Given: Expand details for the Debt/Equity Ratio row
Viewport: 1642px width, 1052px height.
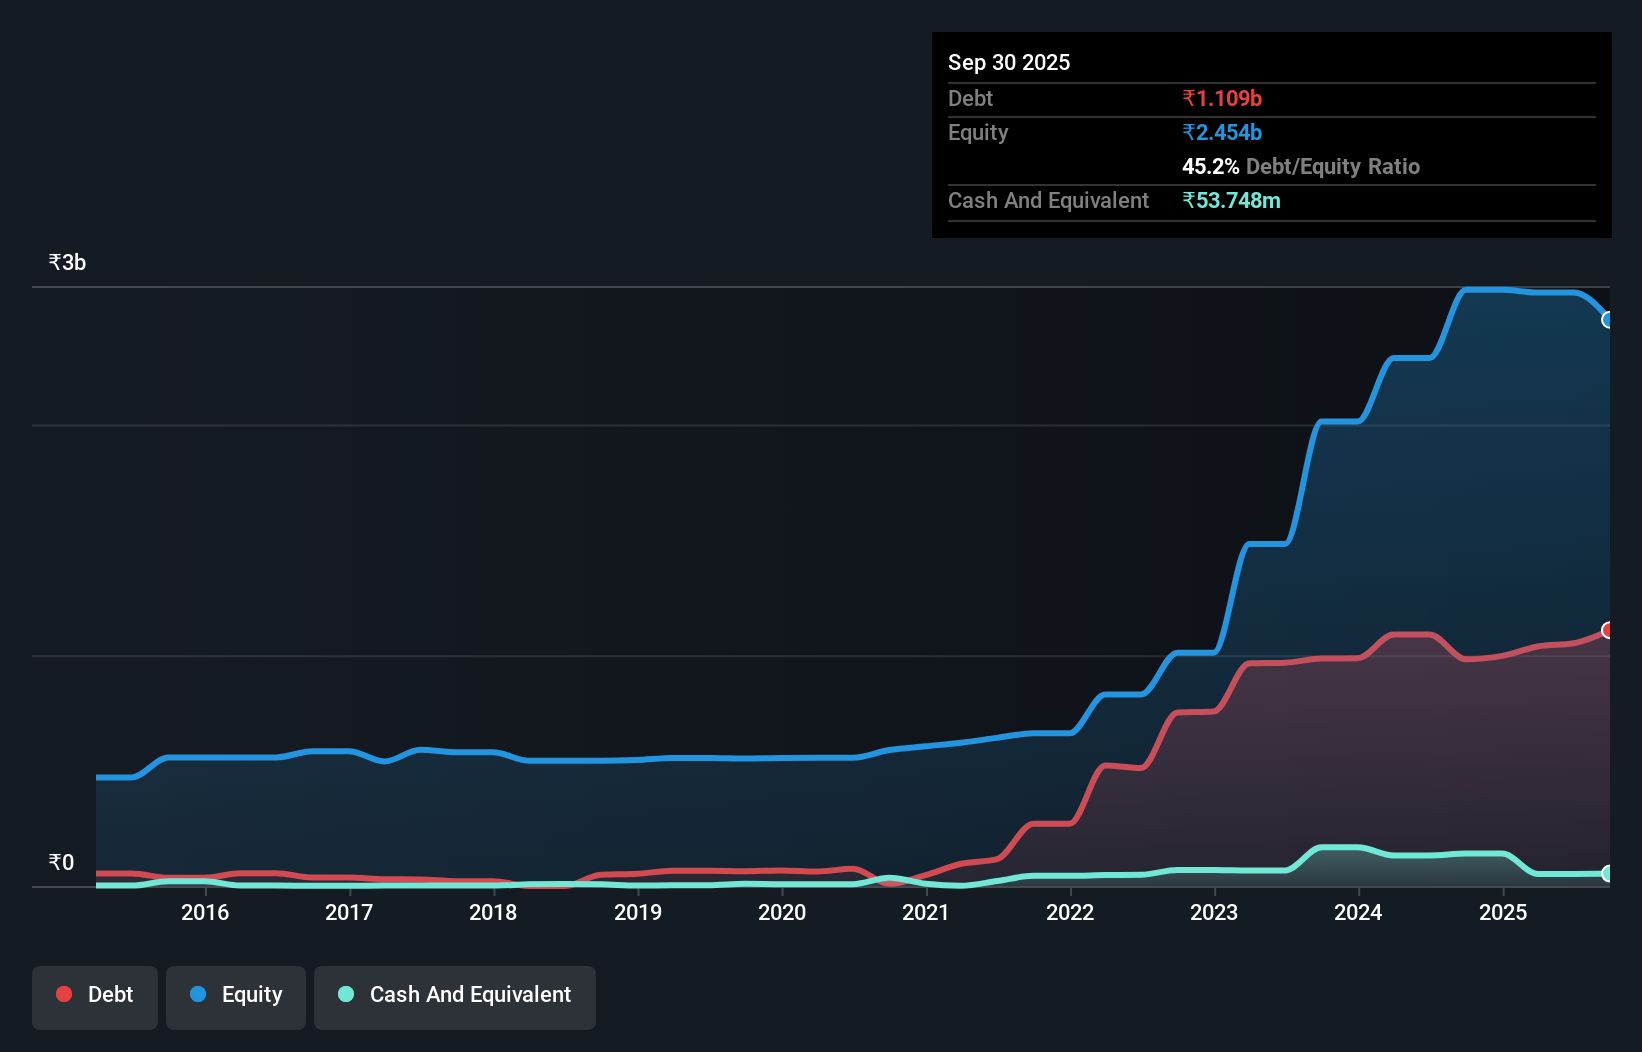Looking at the screenshot, I should [x=1301, y=167].
